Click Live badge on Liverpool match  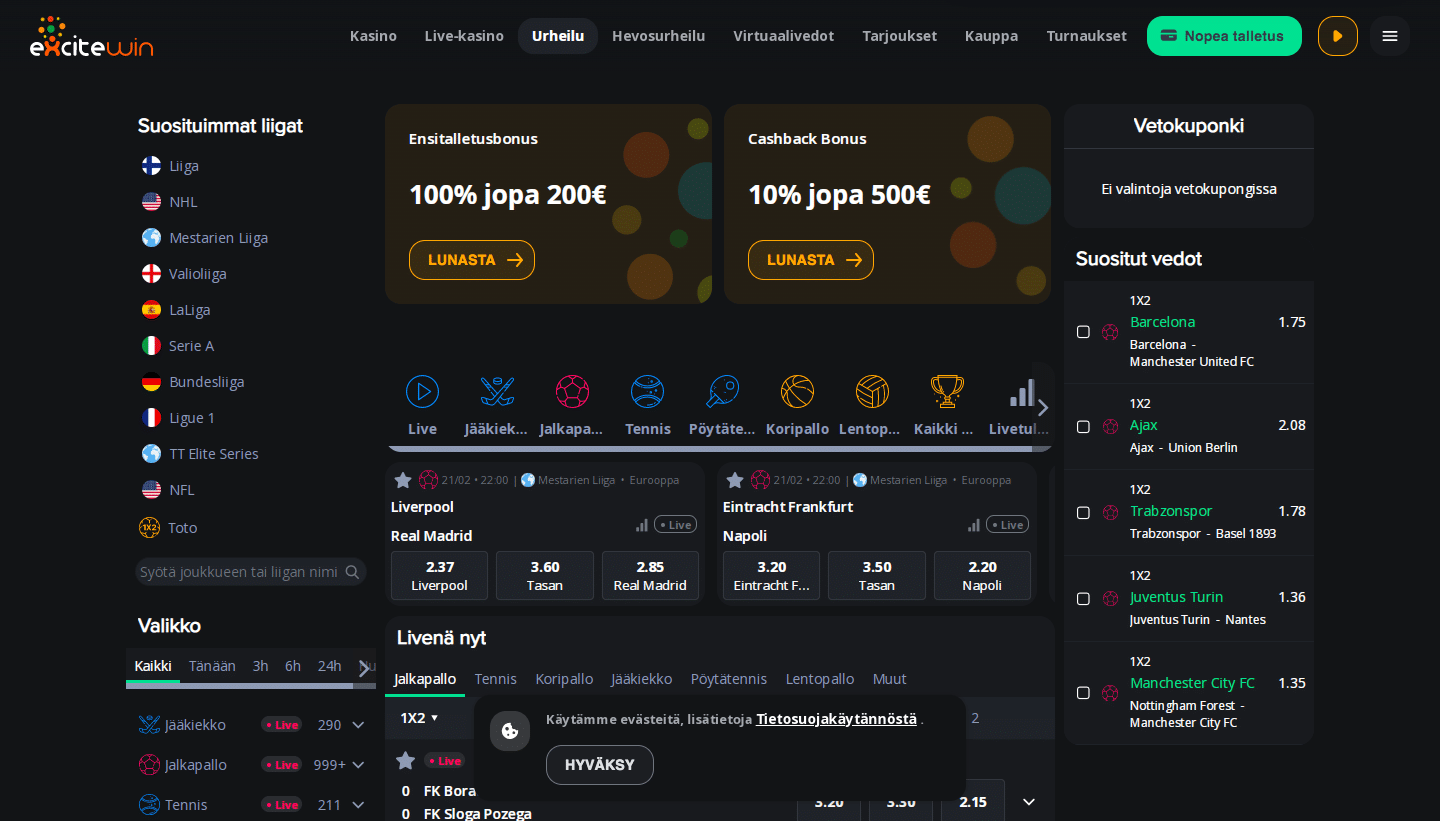click(x=675, y=524)
